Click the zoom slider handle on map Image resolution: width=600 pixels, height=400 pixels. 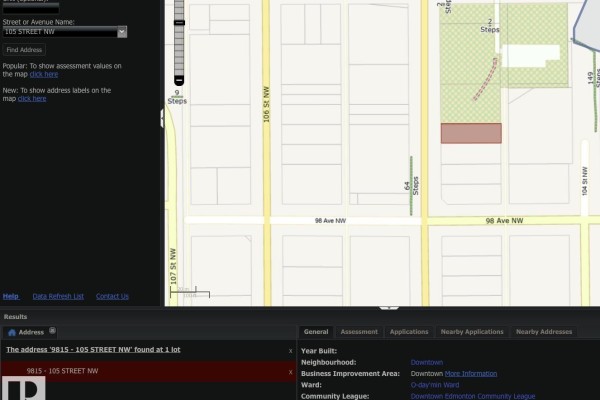(179, 23)
